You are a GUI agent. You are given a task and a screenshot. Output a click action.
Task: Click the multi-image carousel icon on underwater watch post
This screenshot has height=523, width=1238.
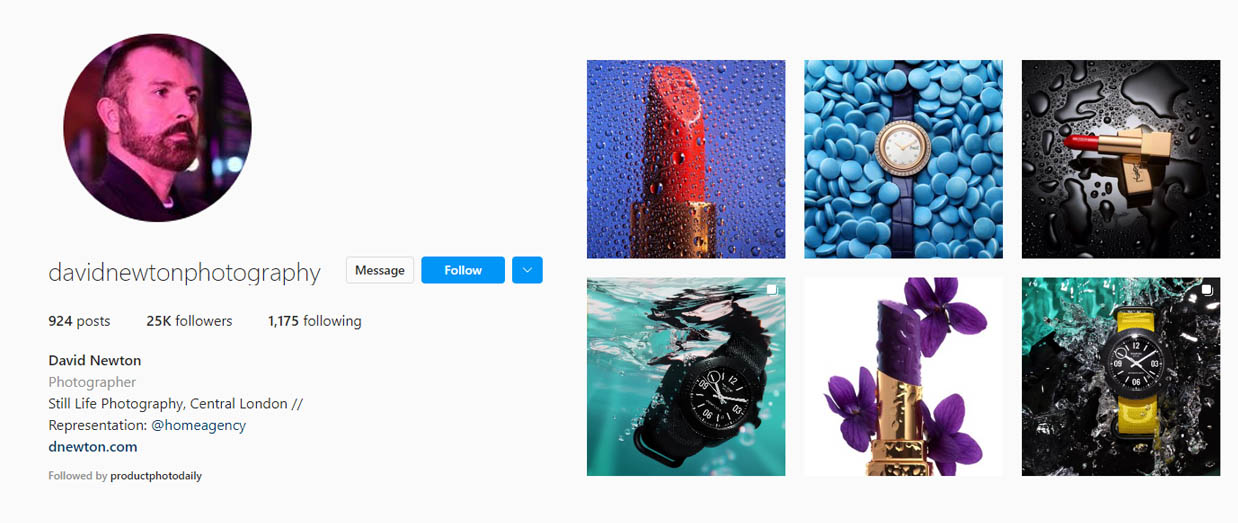(772, 290)
